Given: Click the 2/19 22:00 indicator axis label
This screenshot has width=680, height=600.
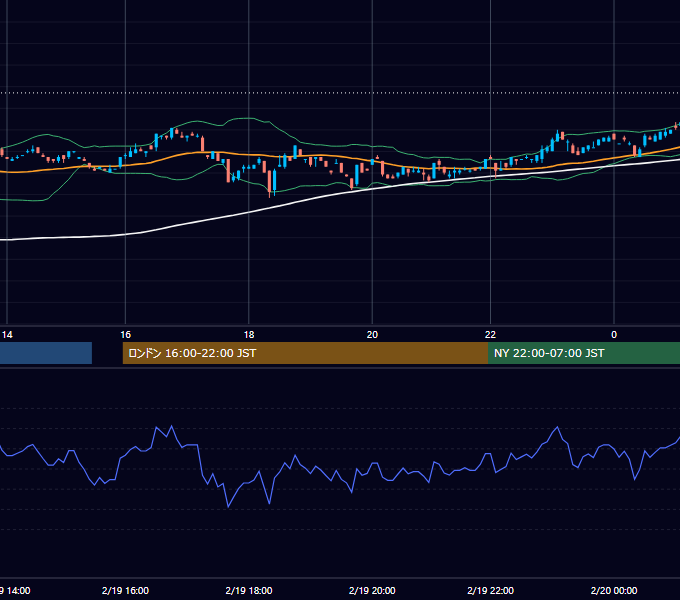Looking at the screenshot, I should click(x=490, y=590).
